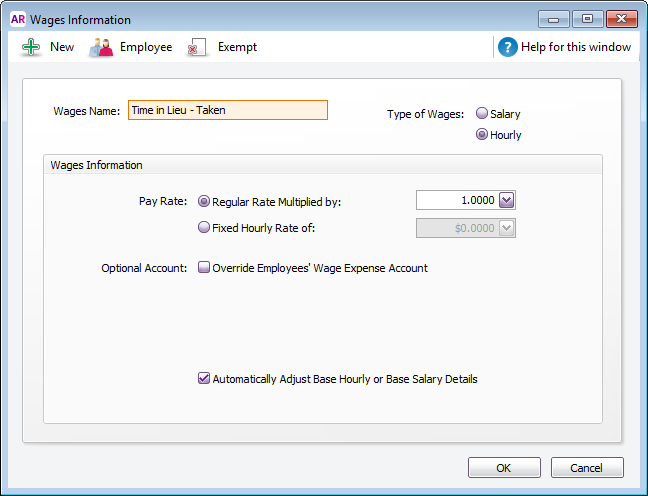Select the Salary wage type
The width and height of the screenshot is (648, 496).
482,114
